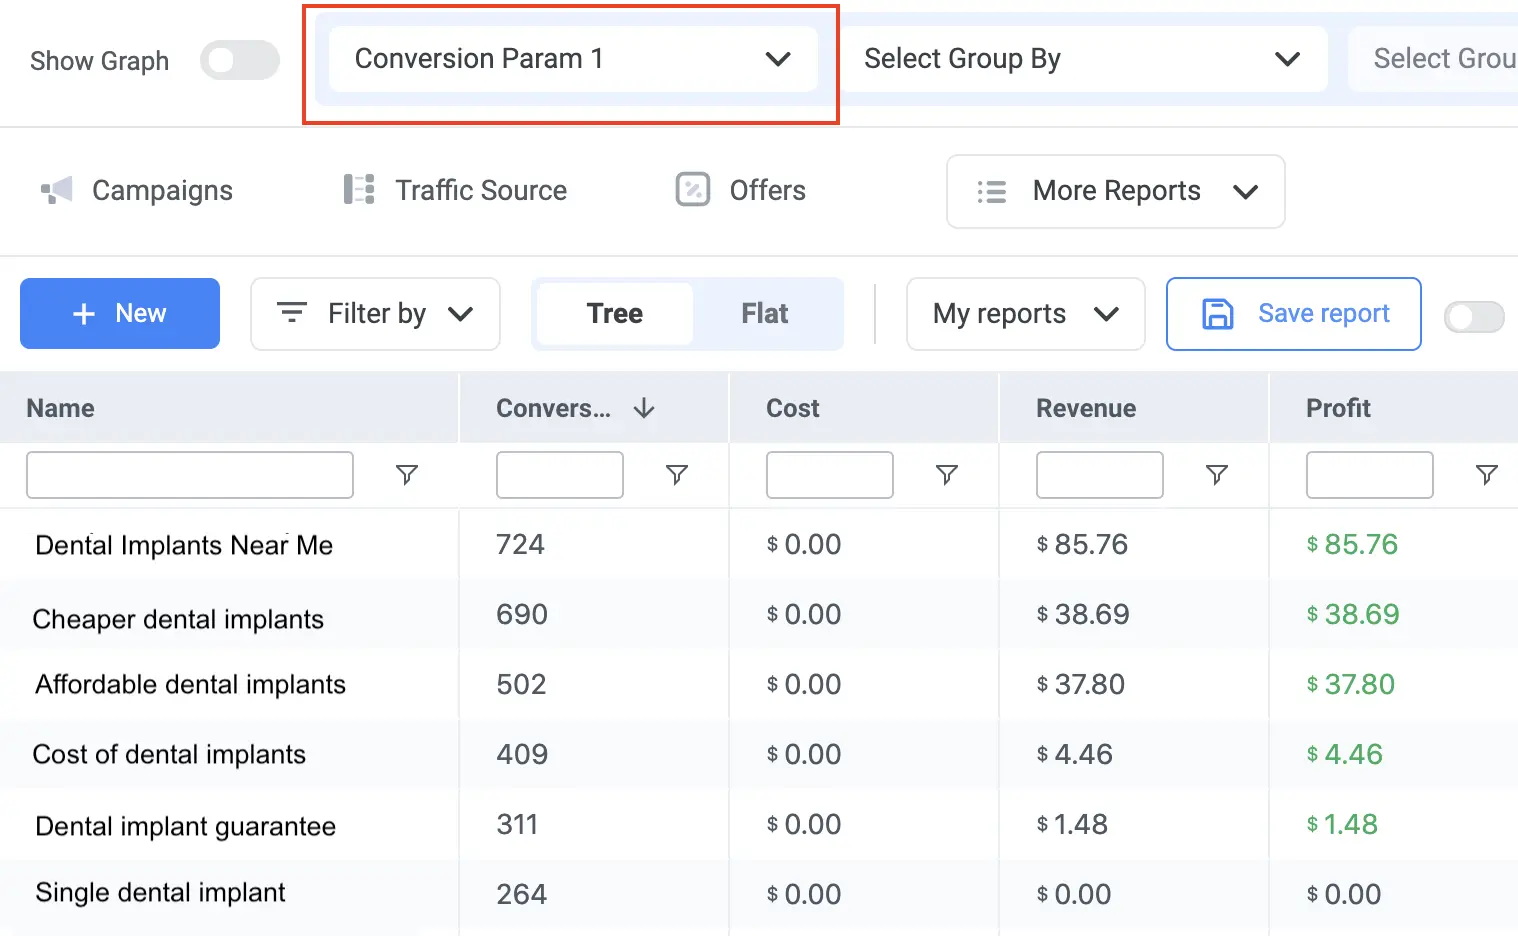1518x936 pixels.
Task: Select the Cost of dental implants row
Action: 759,754
